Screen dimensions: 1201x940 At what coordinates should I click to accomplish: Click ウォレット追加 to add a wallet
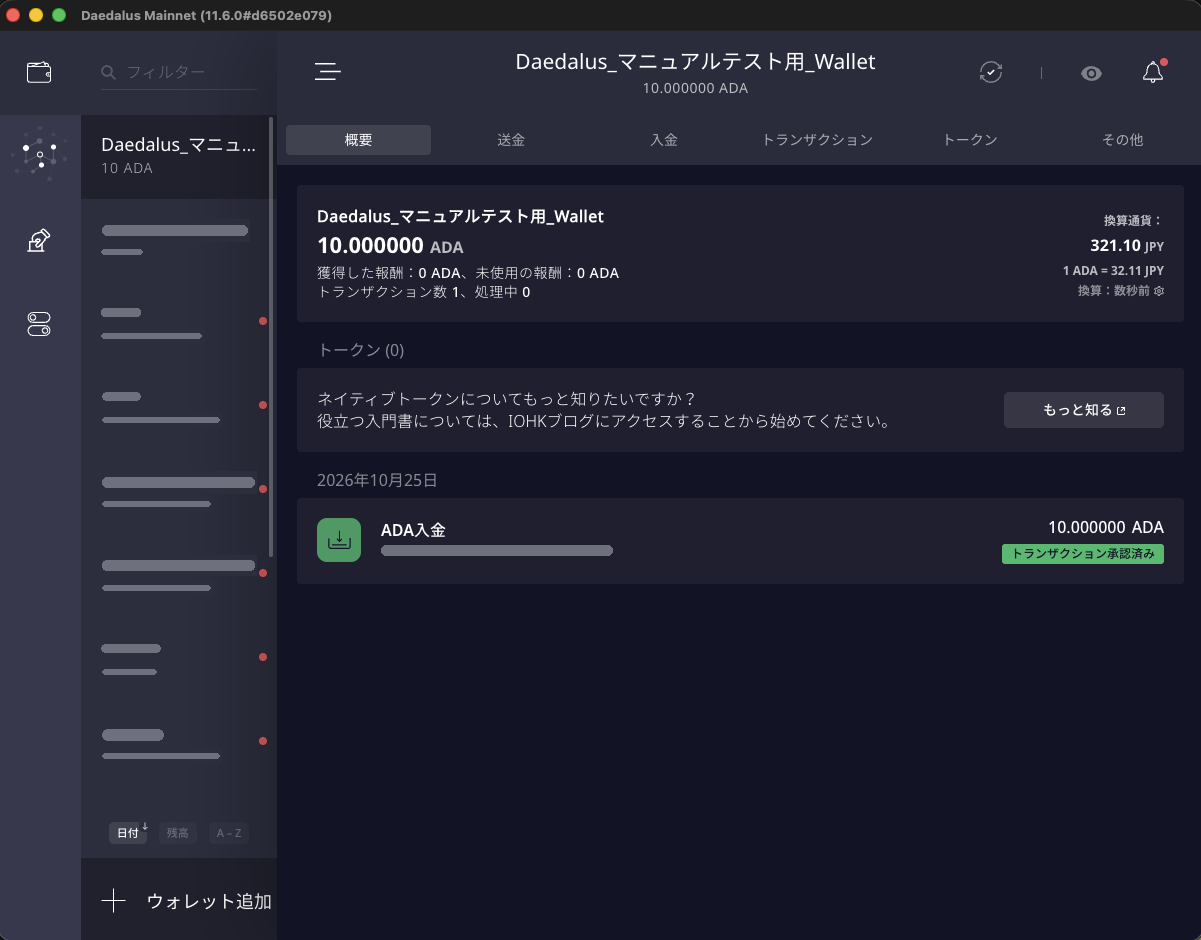tap(179, 901)
